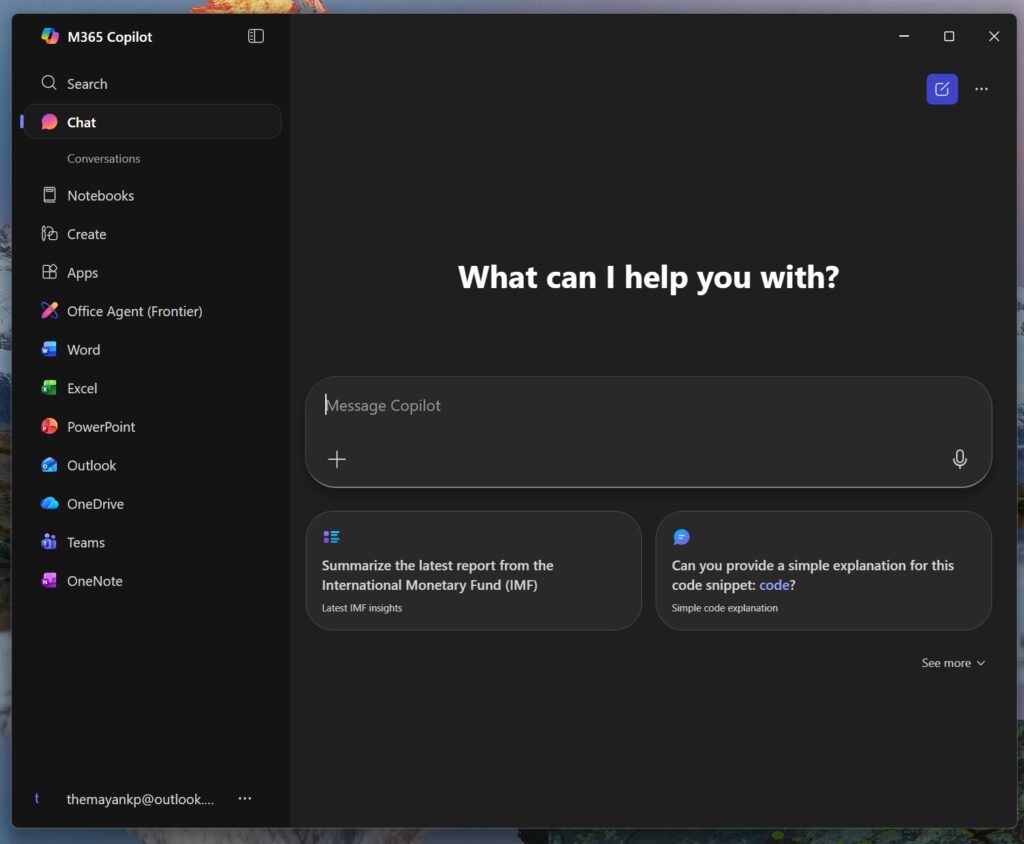Image resolution: width=1024 pixels, height=844 pixels.
Task: Select the IMF report summary suggestion card
Action: click(x=473, y=571)
